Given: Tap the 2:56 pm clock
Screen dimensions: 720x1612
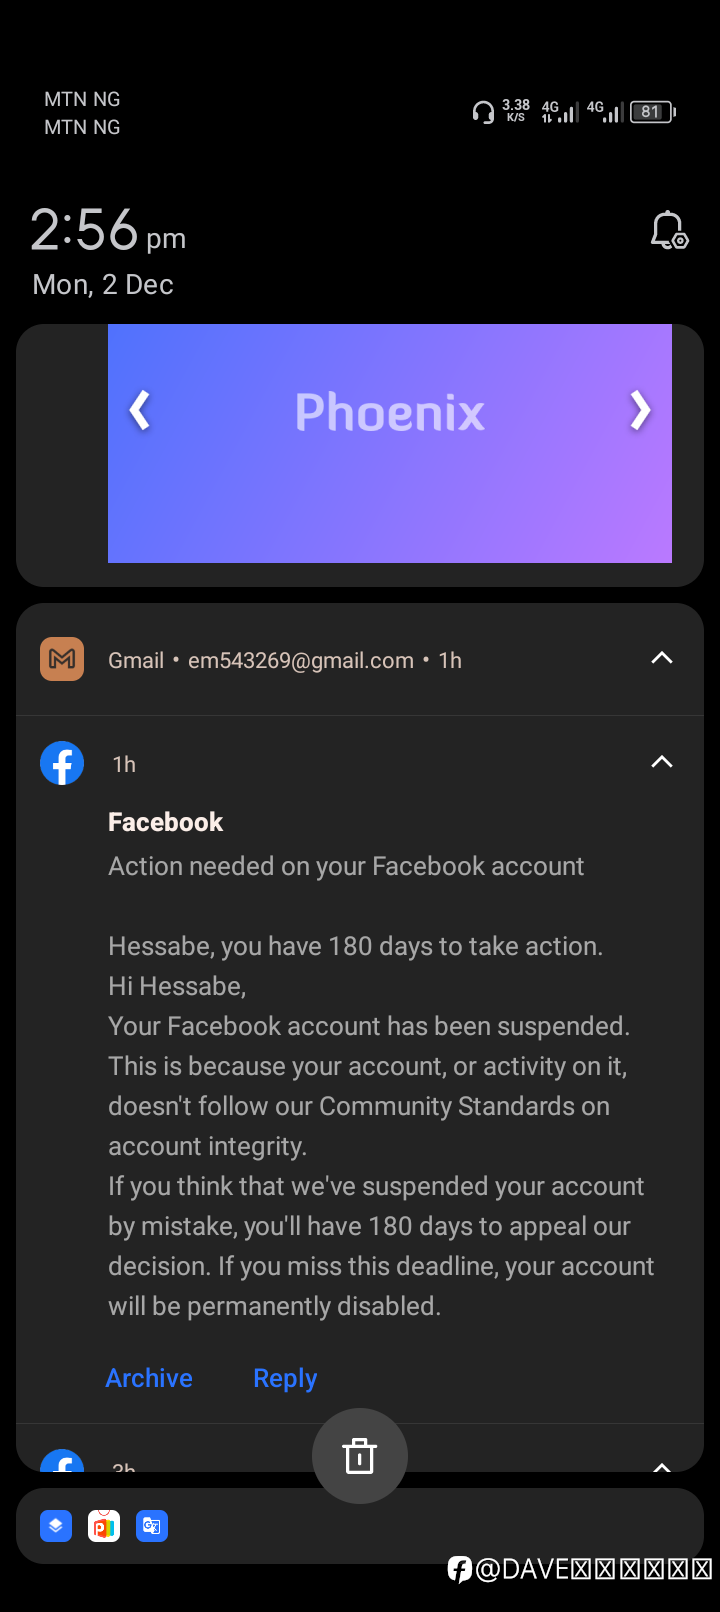Looking at the screenshot, I should [108, 231].
